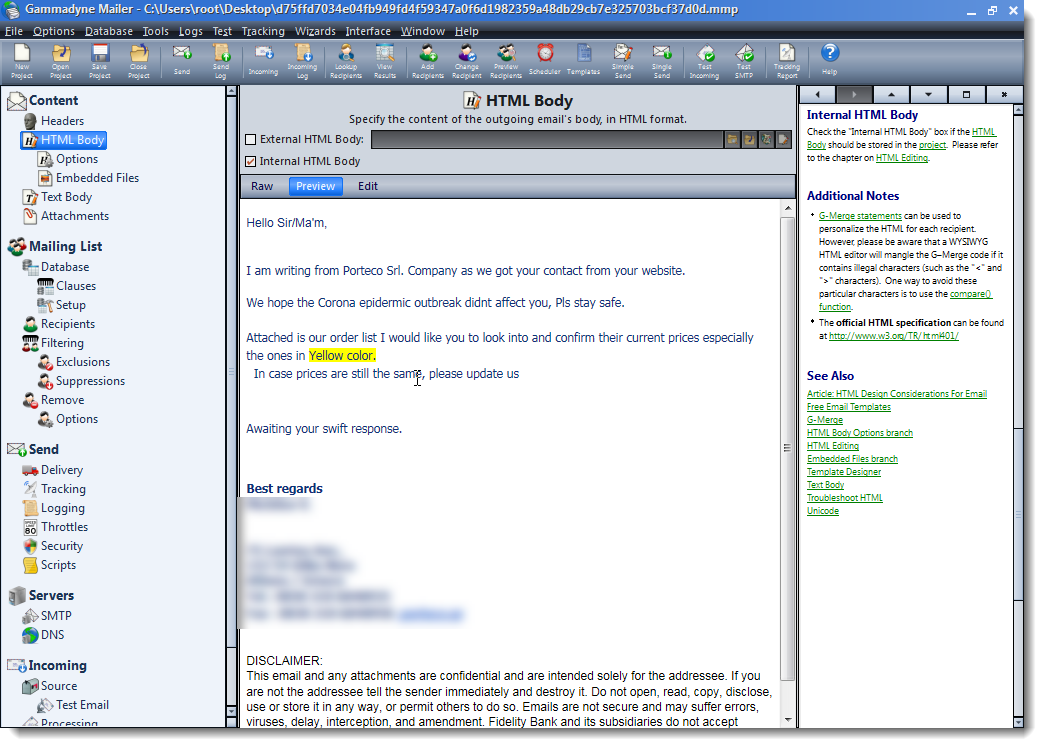Click the External HTML Body path field

coord(547,139)
